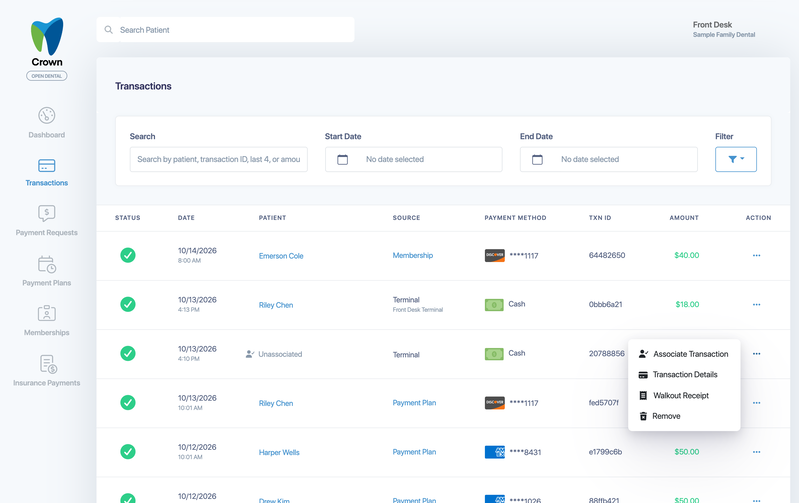799x503 pixels.
Task: Open action menu for Emerson Cole transaction
Action: click(756, 255)
